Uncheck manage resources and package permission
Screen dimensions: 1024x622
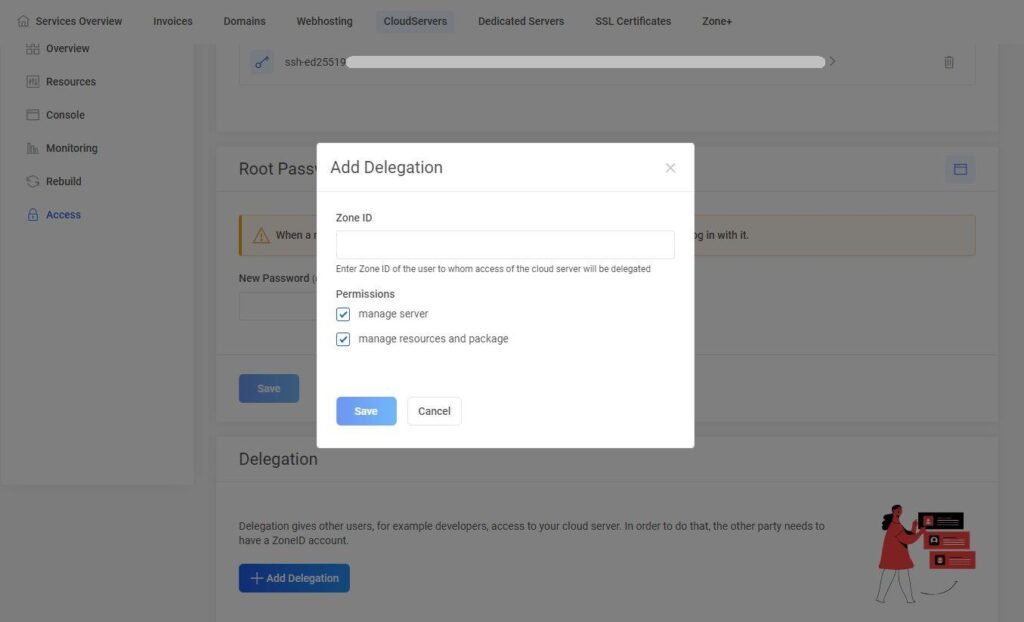[343, 339]
